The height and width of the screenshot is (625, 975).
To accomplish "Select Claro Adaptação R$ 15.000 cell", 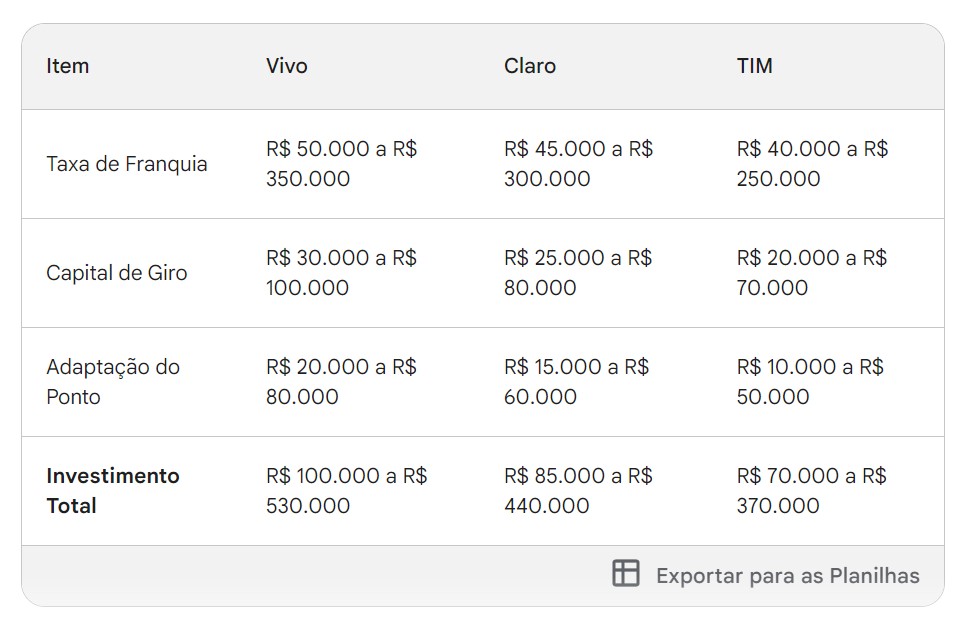I will point(576,381).
